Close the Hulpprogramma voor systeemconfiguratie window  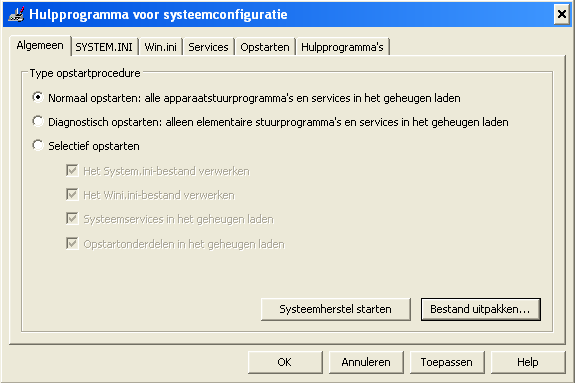tap(561, 15)
